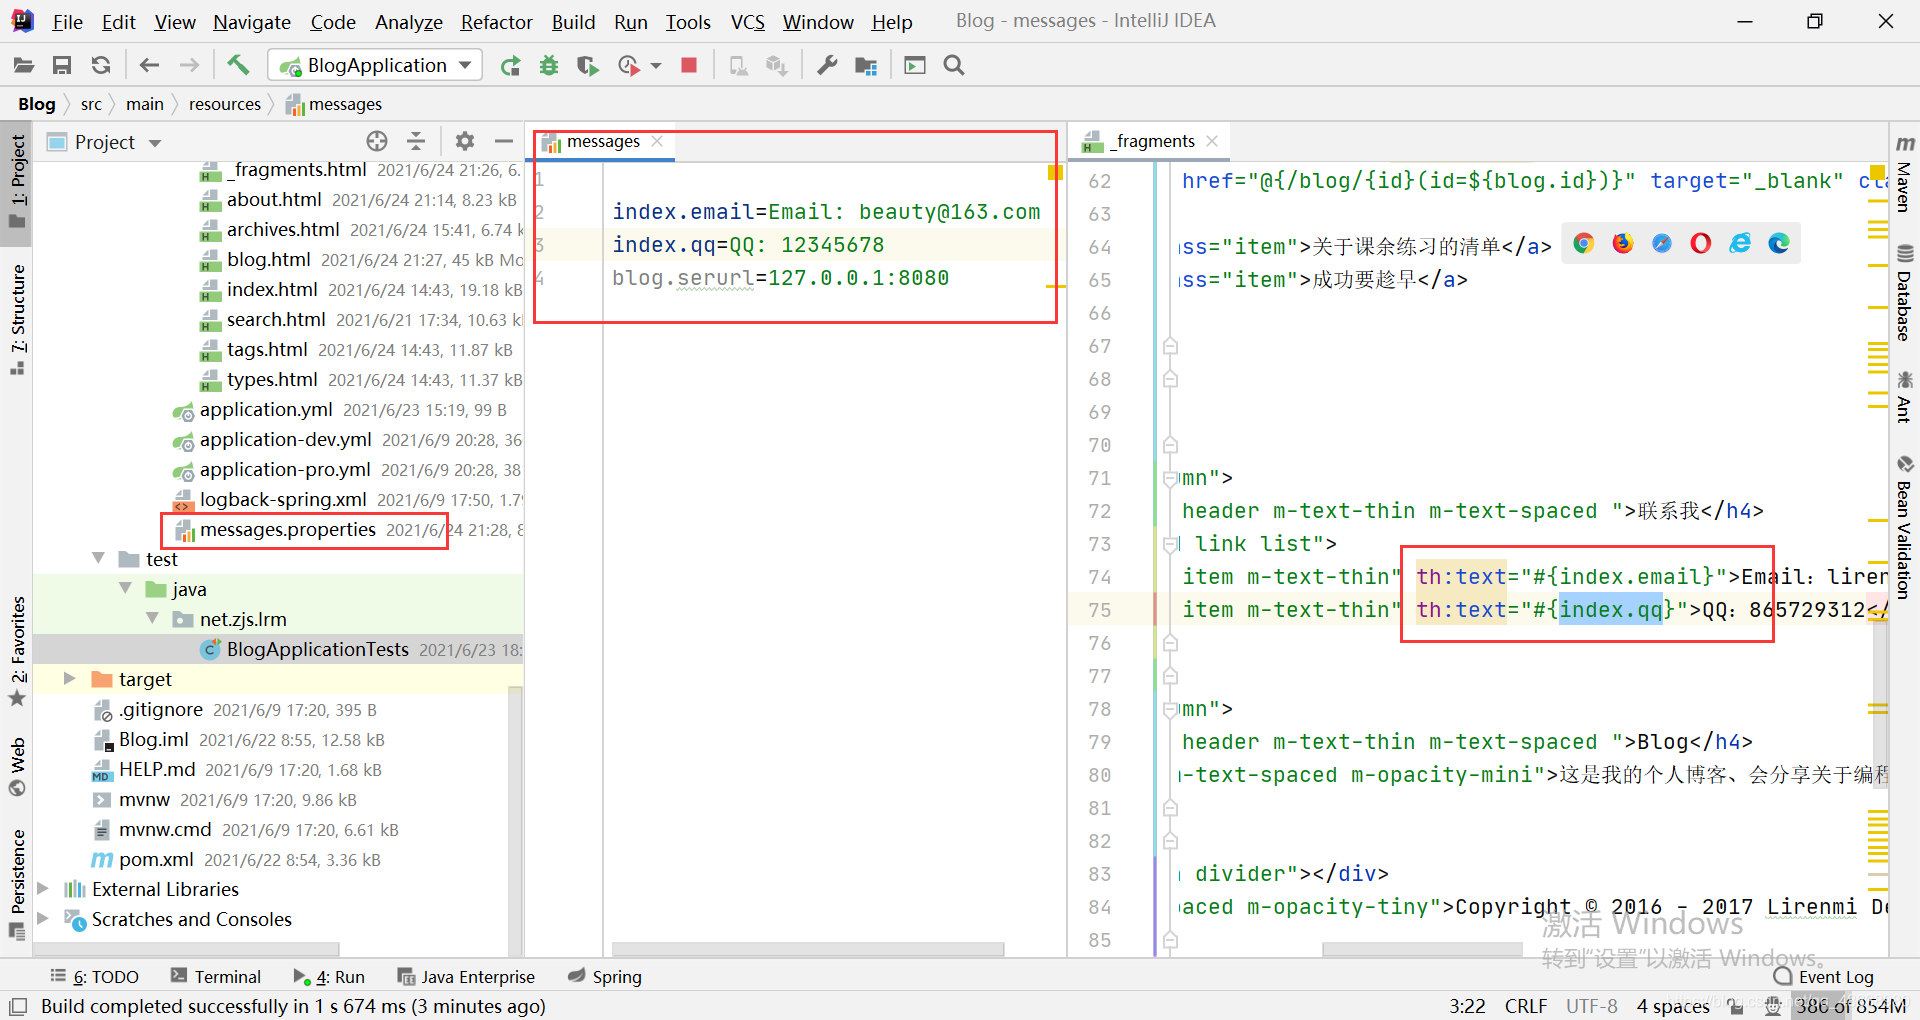This screenshot has height=1020, width=1920.
Task: Open preview in Chrome browser icon
Action: click(x=1583, y=243)
